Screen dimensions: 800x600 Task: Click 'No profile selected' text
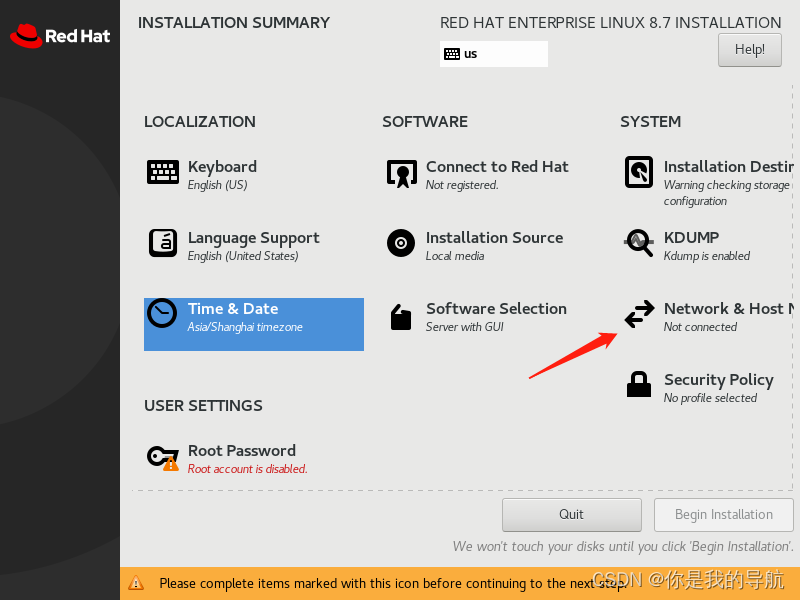click(x=710, y=398)
